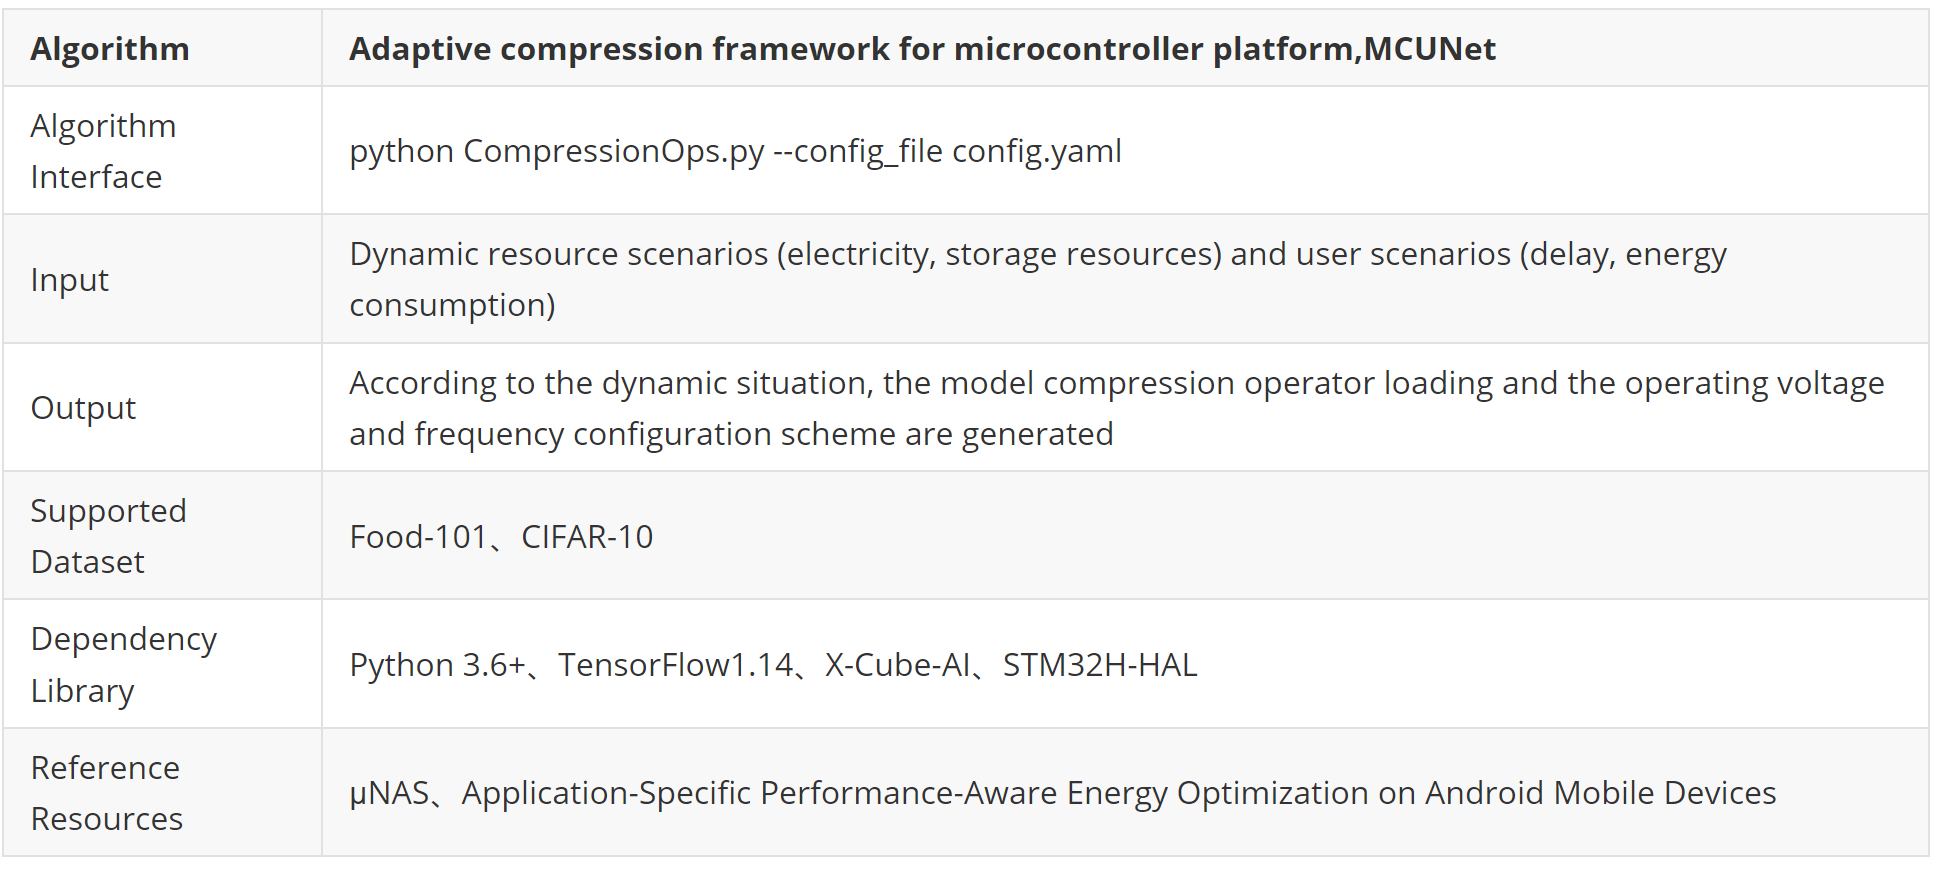The image size is (1950, 881).
Task: Click the 'X-Cube-AI' dependency text
Action: tap(897, 665)
